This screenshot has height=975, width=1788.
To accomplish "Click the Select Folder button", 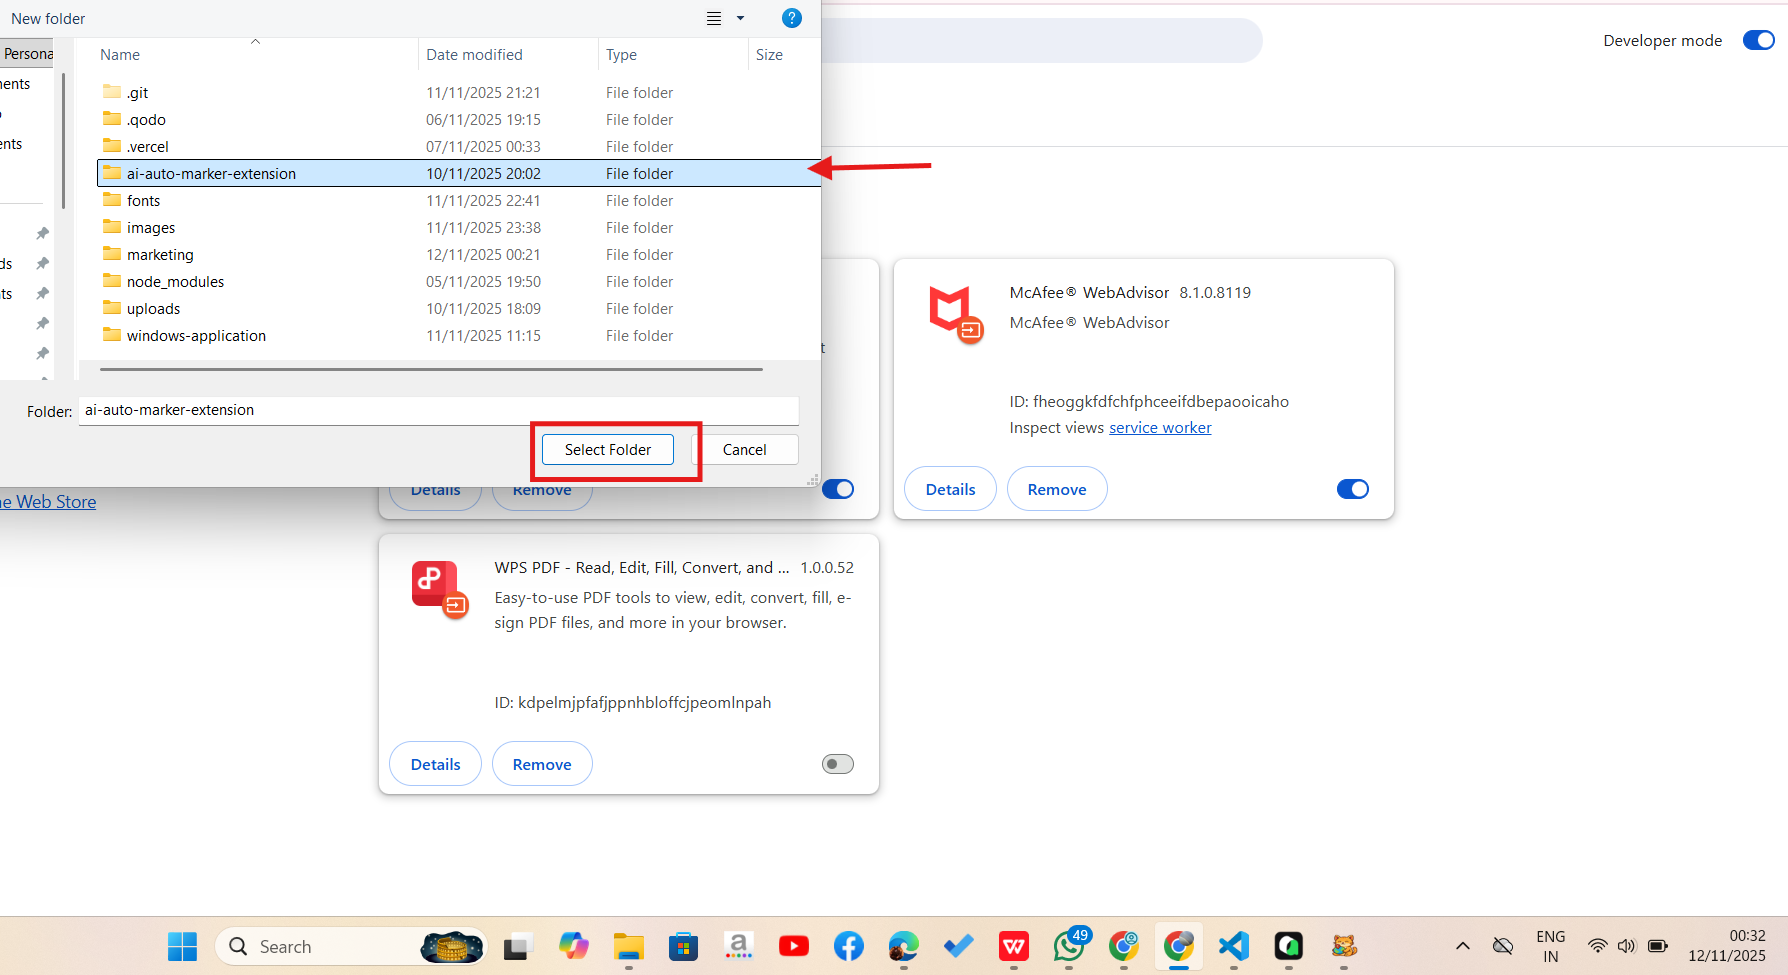I will tap(607, 449).
